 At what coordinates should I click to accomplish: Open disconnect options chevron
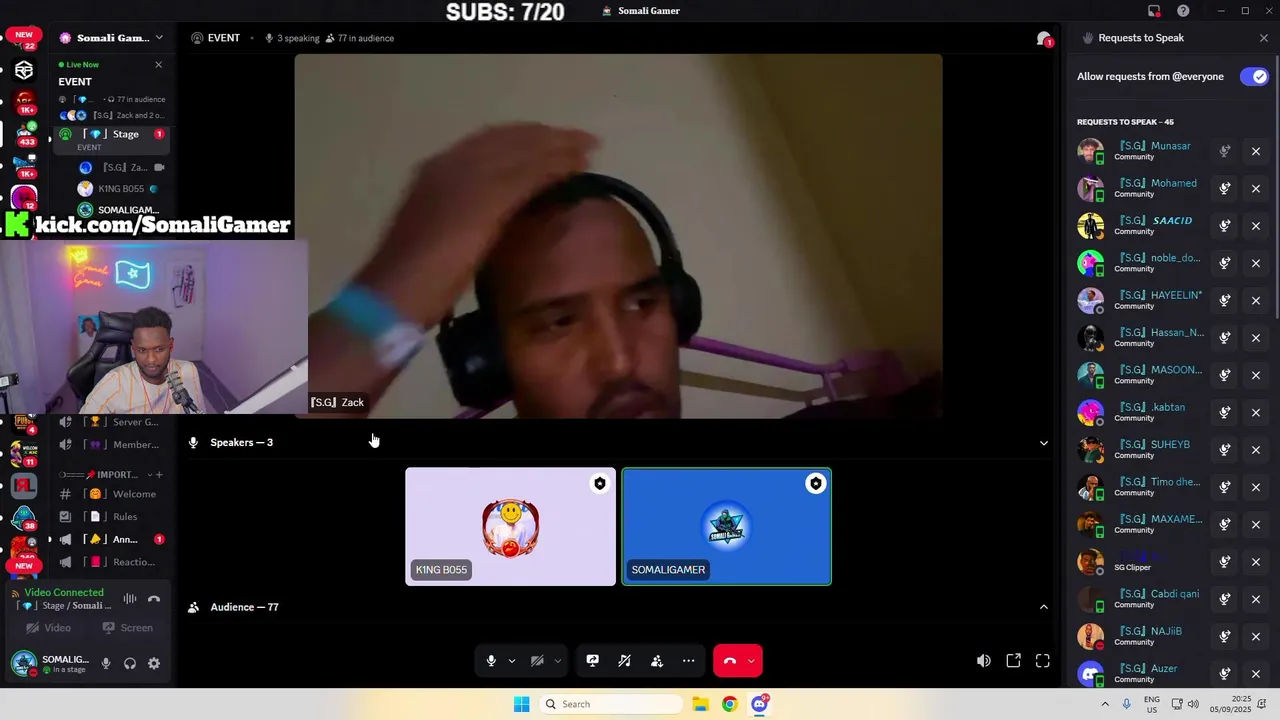pos(751,661)
